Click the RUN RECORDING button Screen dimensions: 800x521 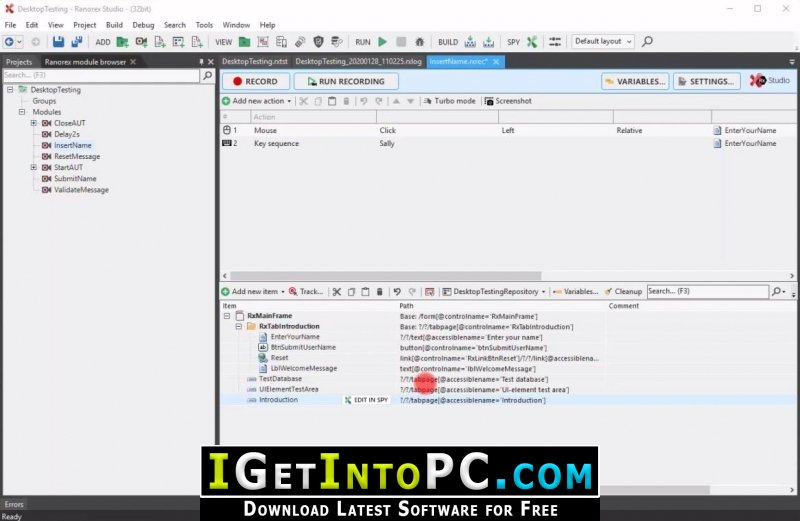(346, 81)
